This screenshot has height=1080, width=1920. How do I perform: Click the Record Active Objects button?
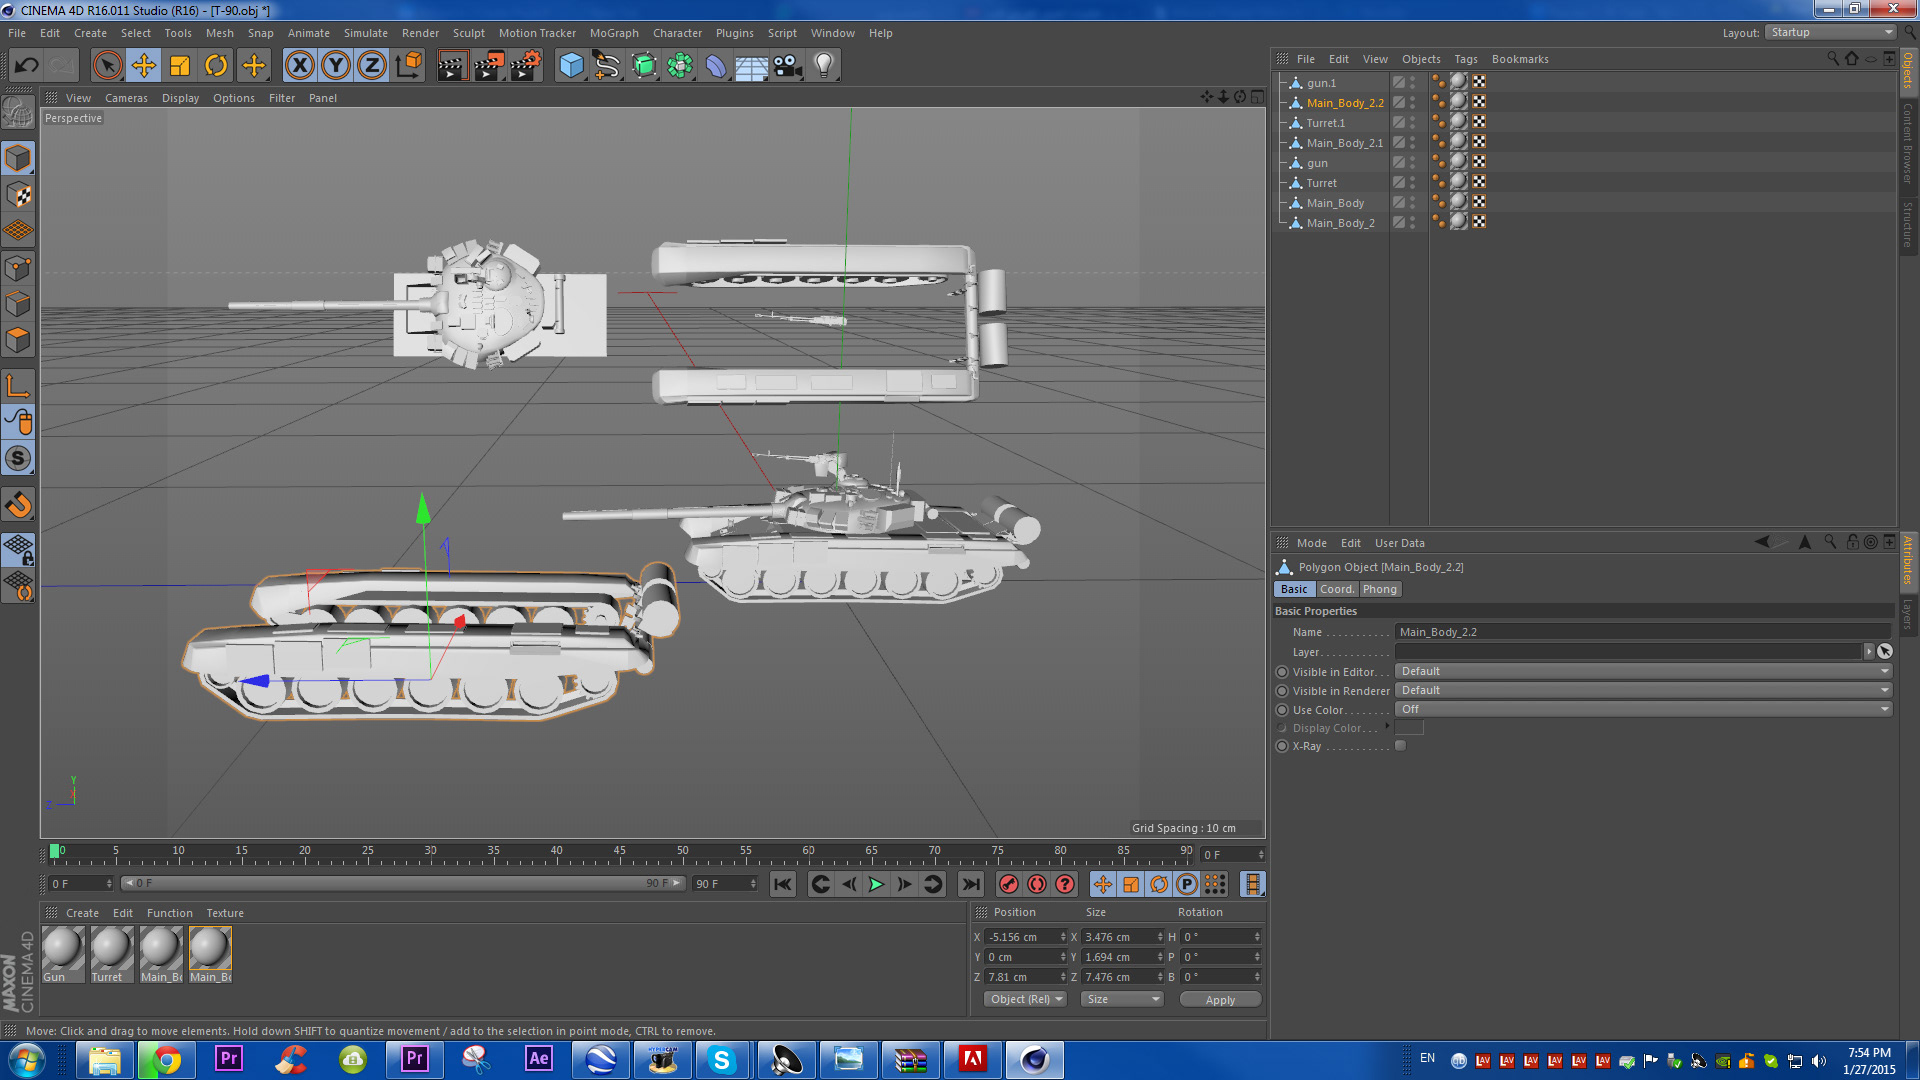tap(1009, 884)
